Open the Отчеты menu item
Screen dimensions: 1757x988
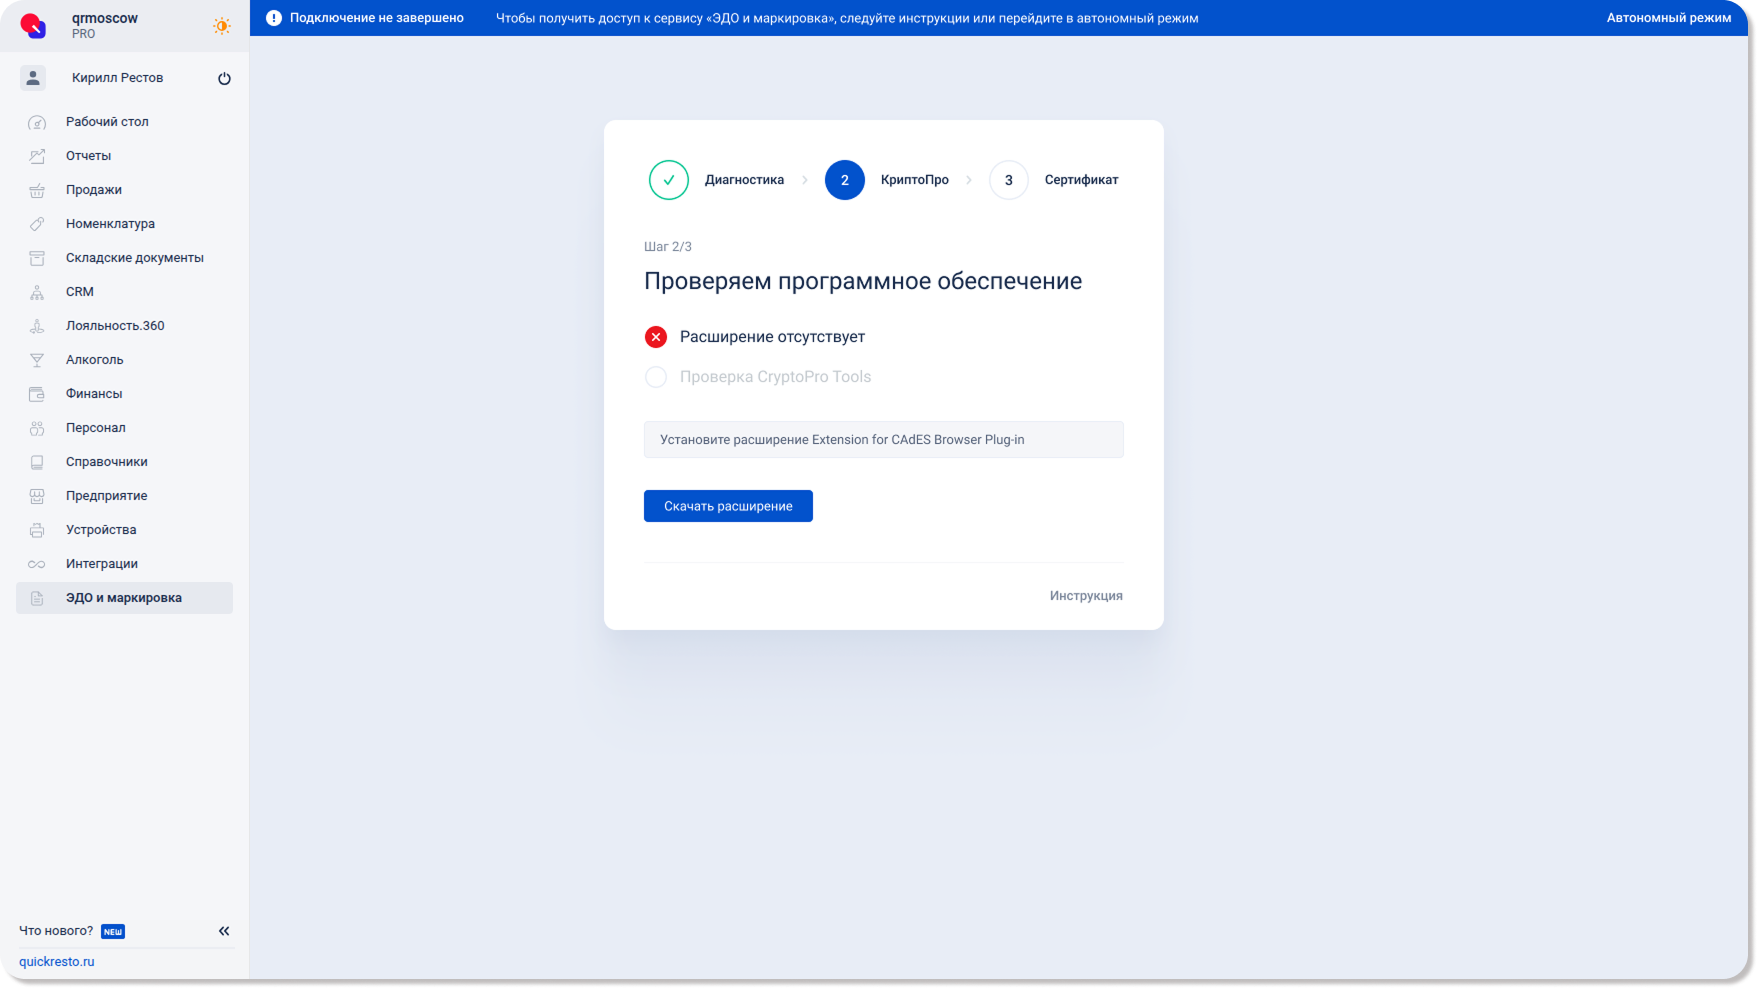tap(88, 156)
